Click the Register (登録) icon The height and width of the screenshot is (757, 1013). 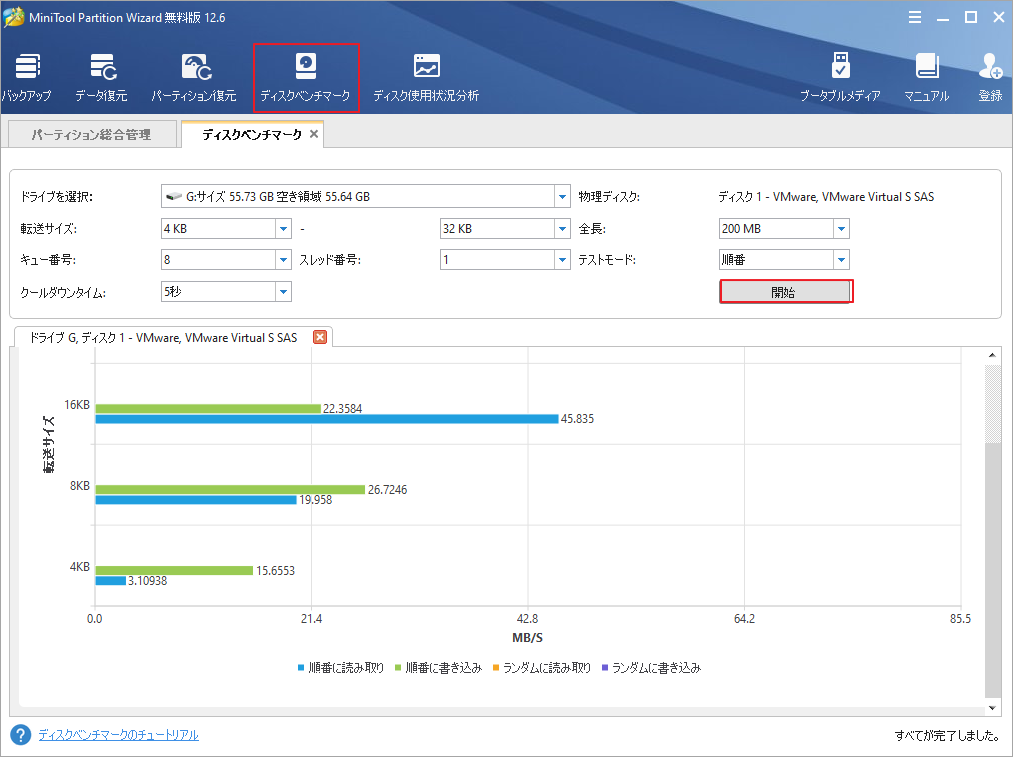[990, 78]
